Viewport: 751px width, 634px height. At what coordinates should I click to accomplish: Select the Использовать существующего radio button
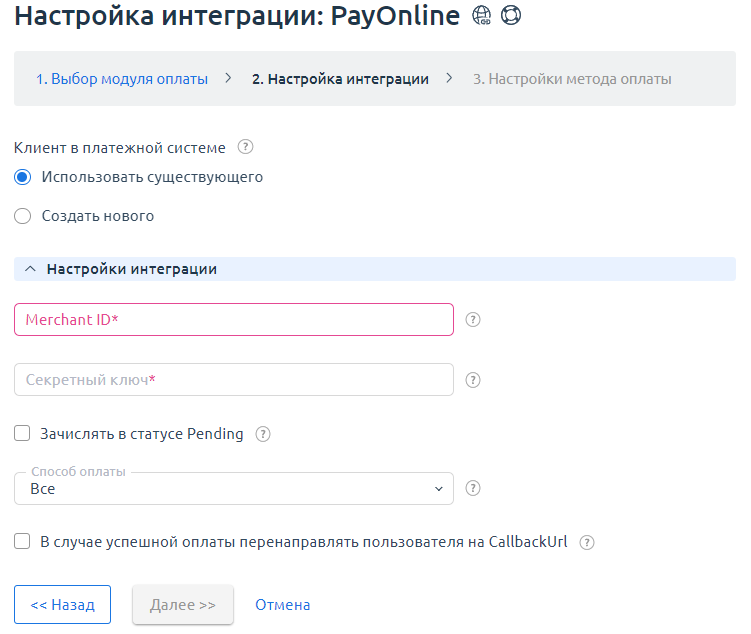click(x=23, y=177)
